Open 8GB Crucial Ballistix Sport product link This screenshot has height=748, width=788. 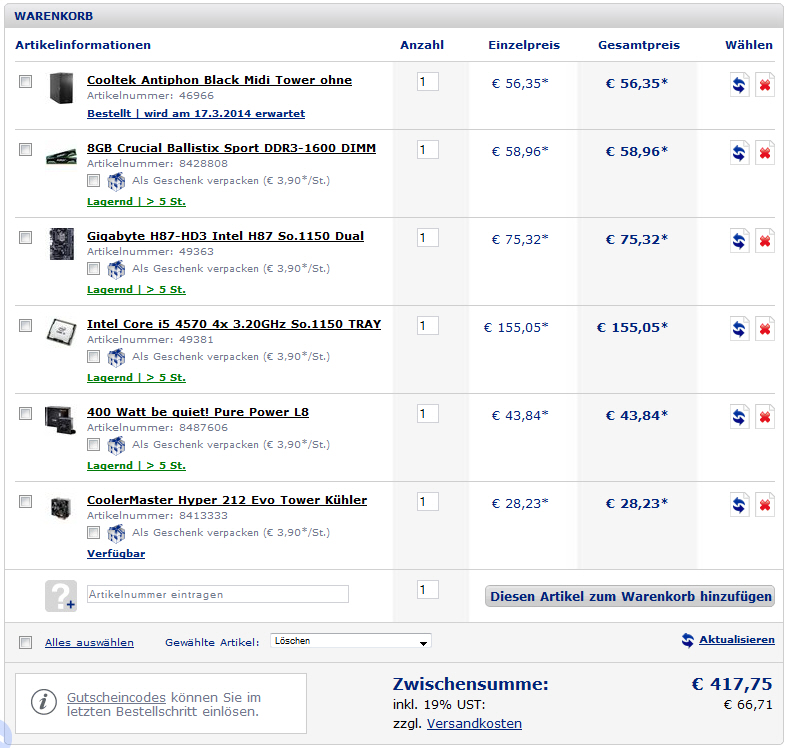(x=231, y=148)
